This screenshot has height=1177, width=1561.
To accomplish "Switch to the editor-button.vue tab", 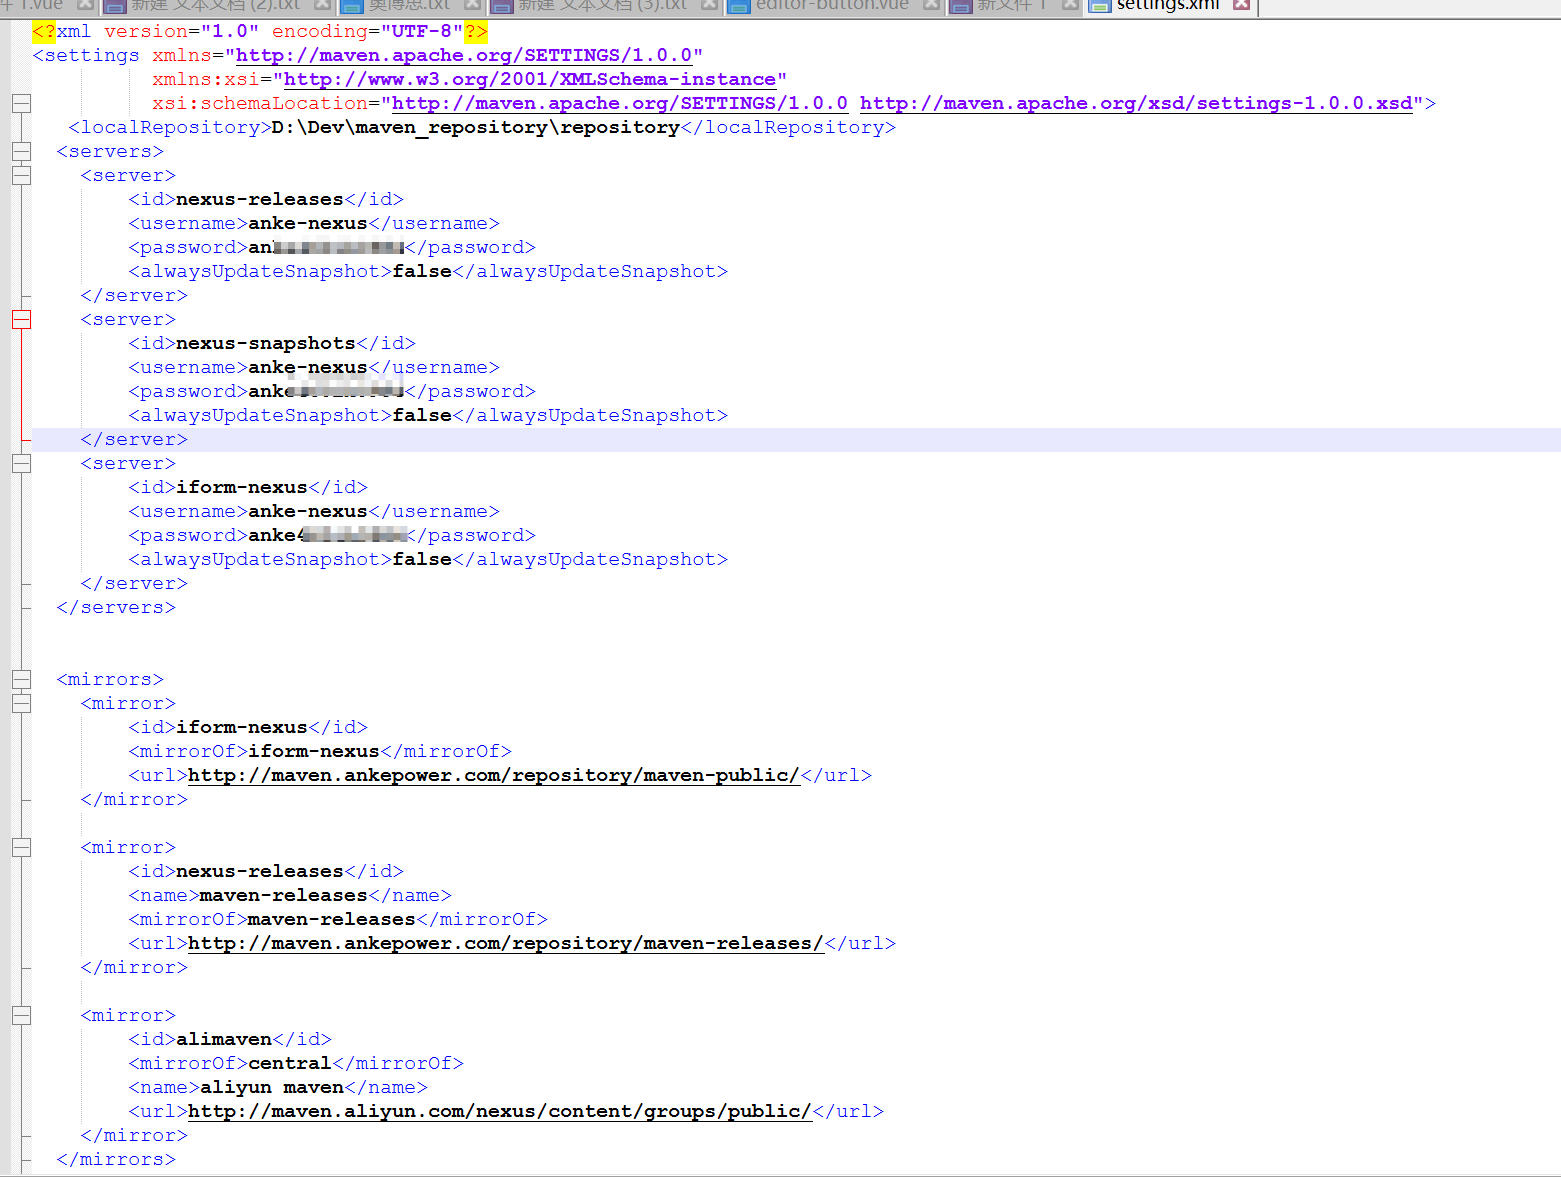I will point(831,5).
